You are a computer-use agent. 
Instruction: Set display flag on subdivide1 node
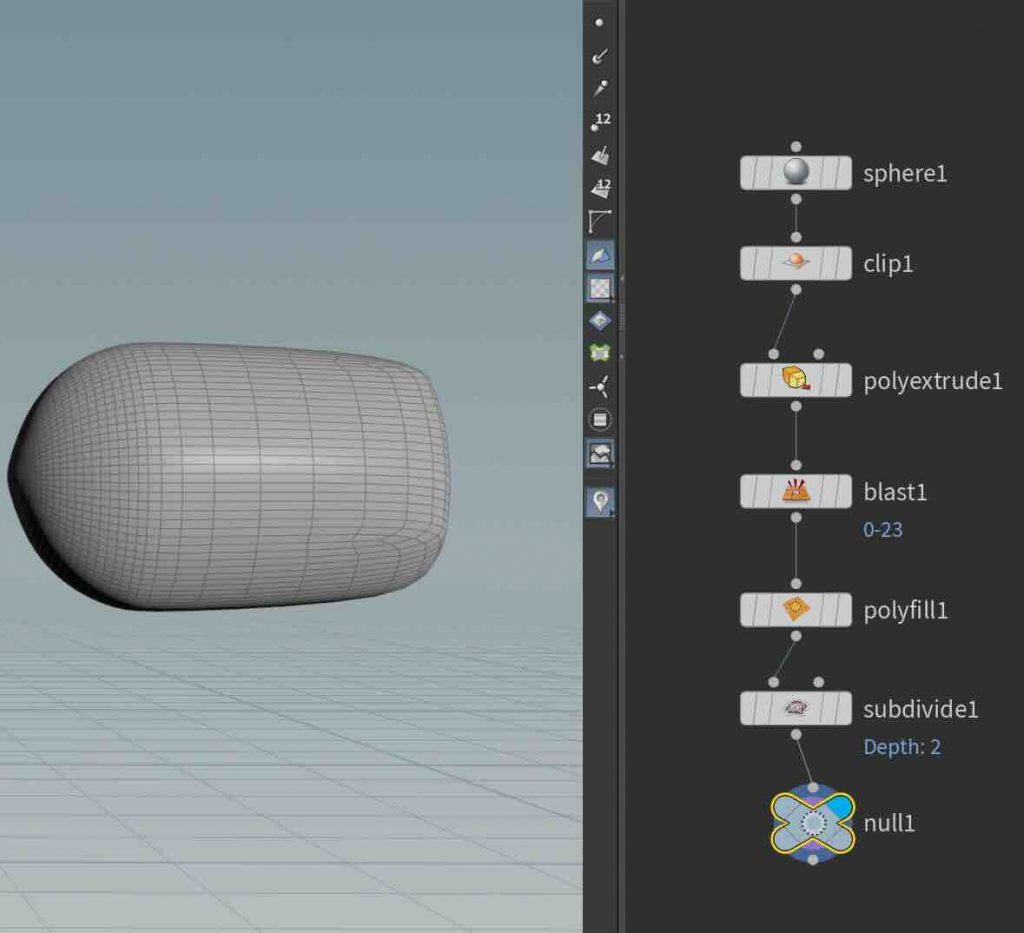coord(840,709)
